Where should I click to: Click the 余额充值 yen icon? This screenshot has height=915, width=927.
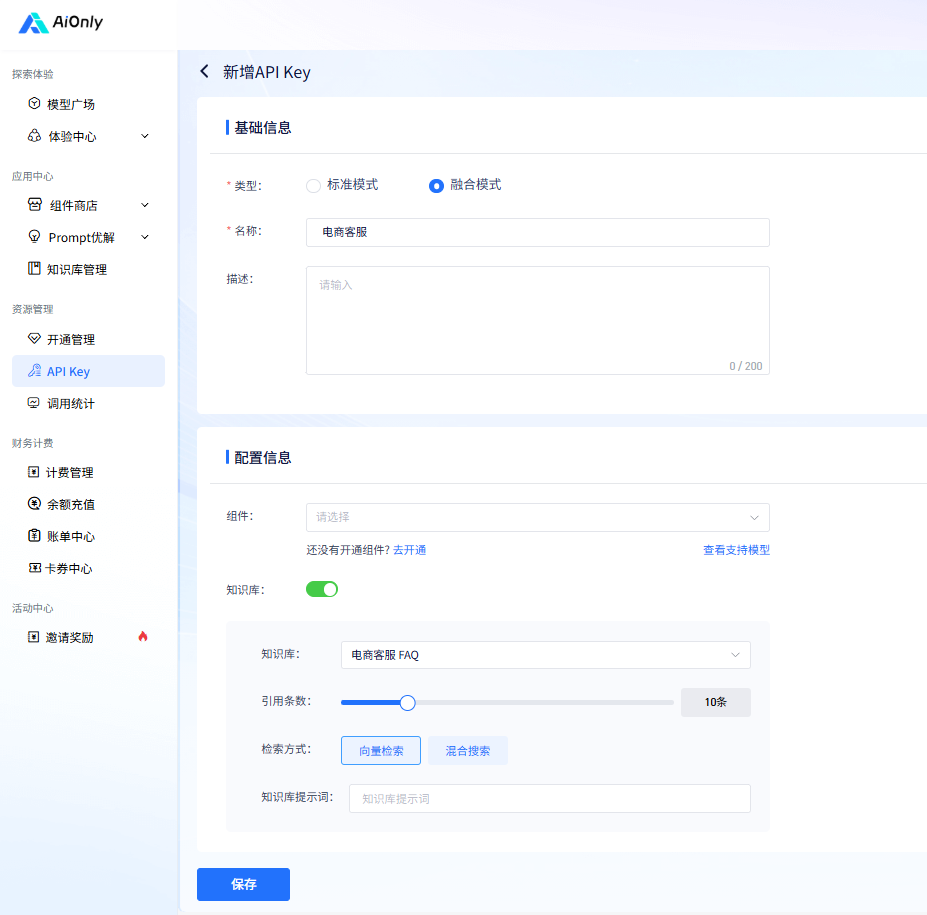point(34,504)
